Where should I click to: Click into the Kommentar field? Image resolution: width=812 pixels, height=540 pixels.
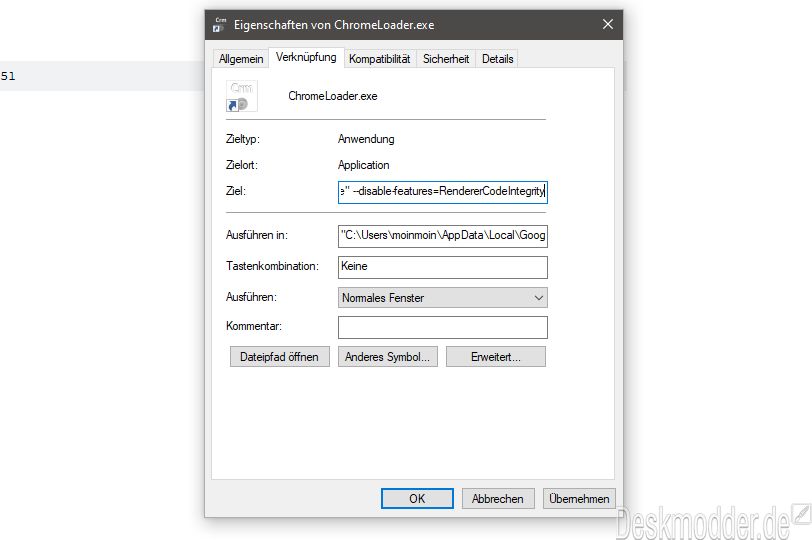[443, 327]
